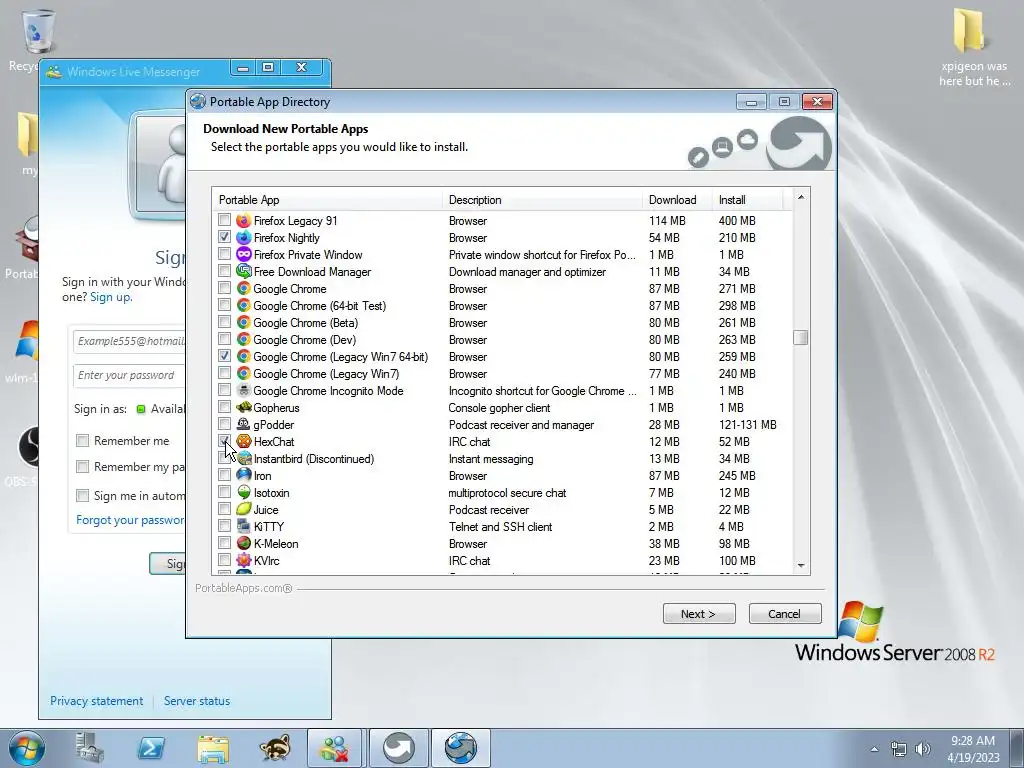Click the Firefox Nightly icon
The image size is (1024, 768).
click(x=244, y=238)
